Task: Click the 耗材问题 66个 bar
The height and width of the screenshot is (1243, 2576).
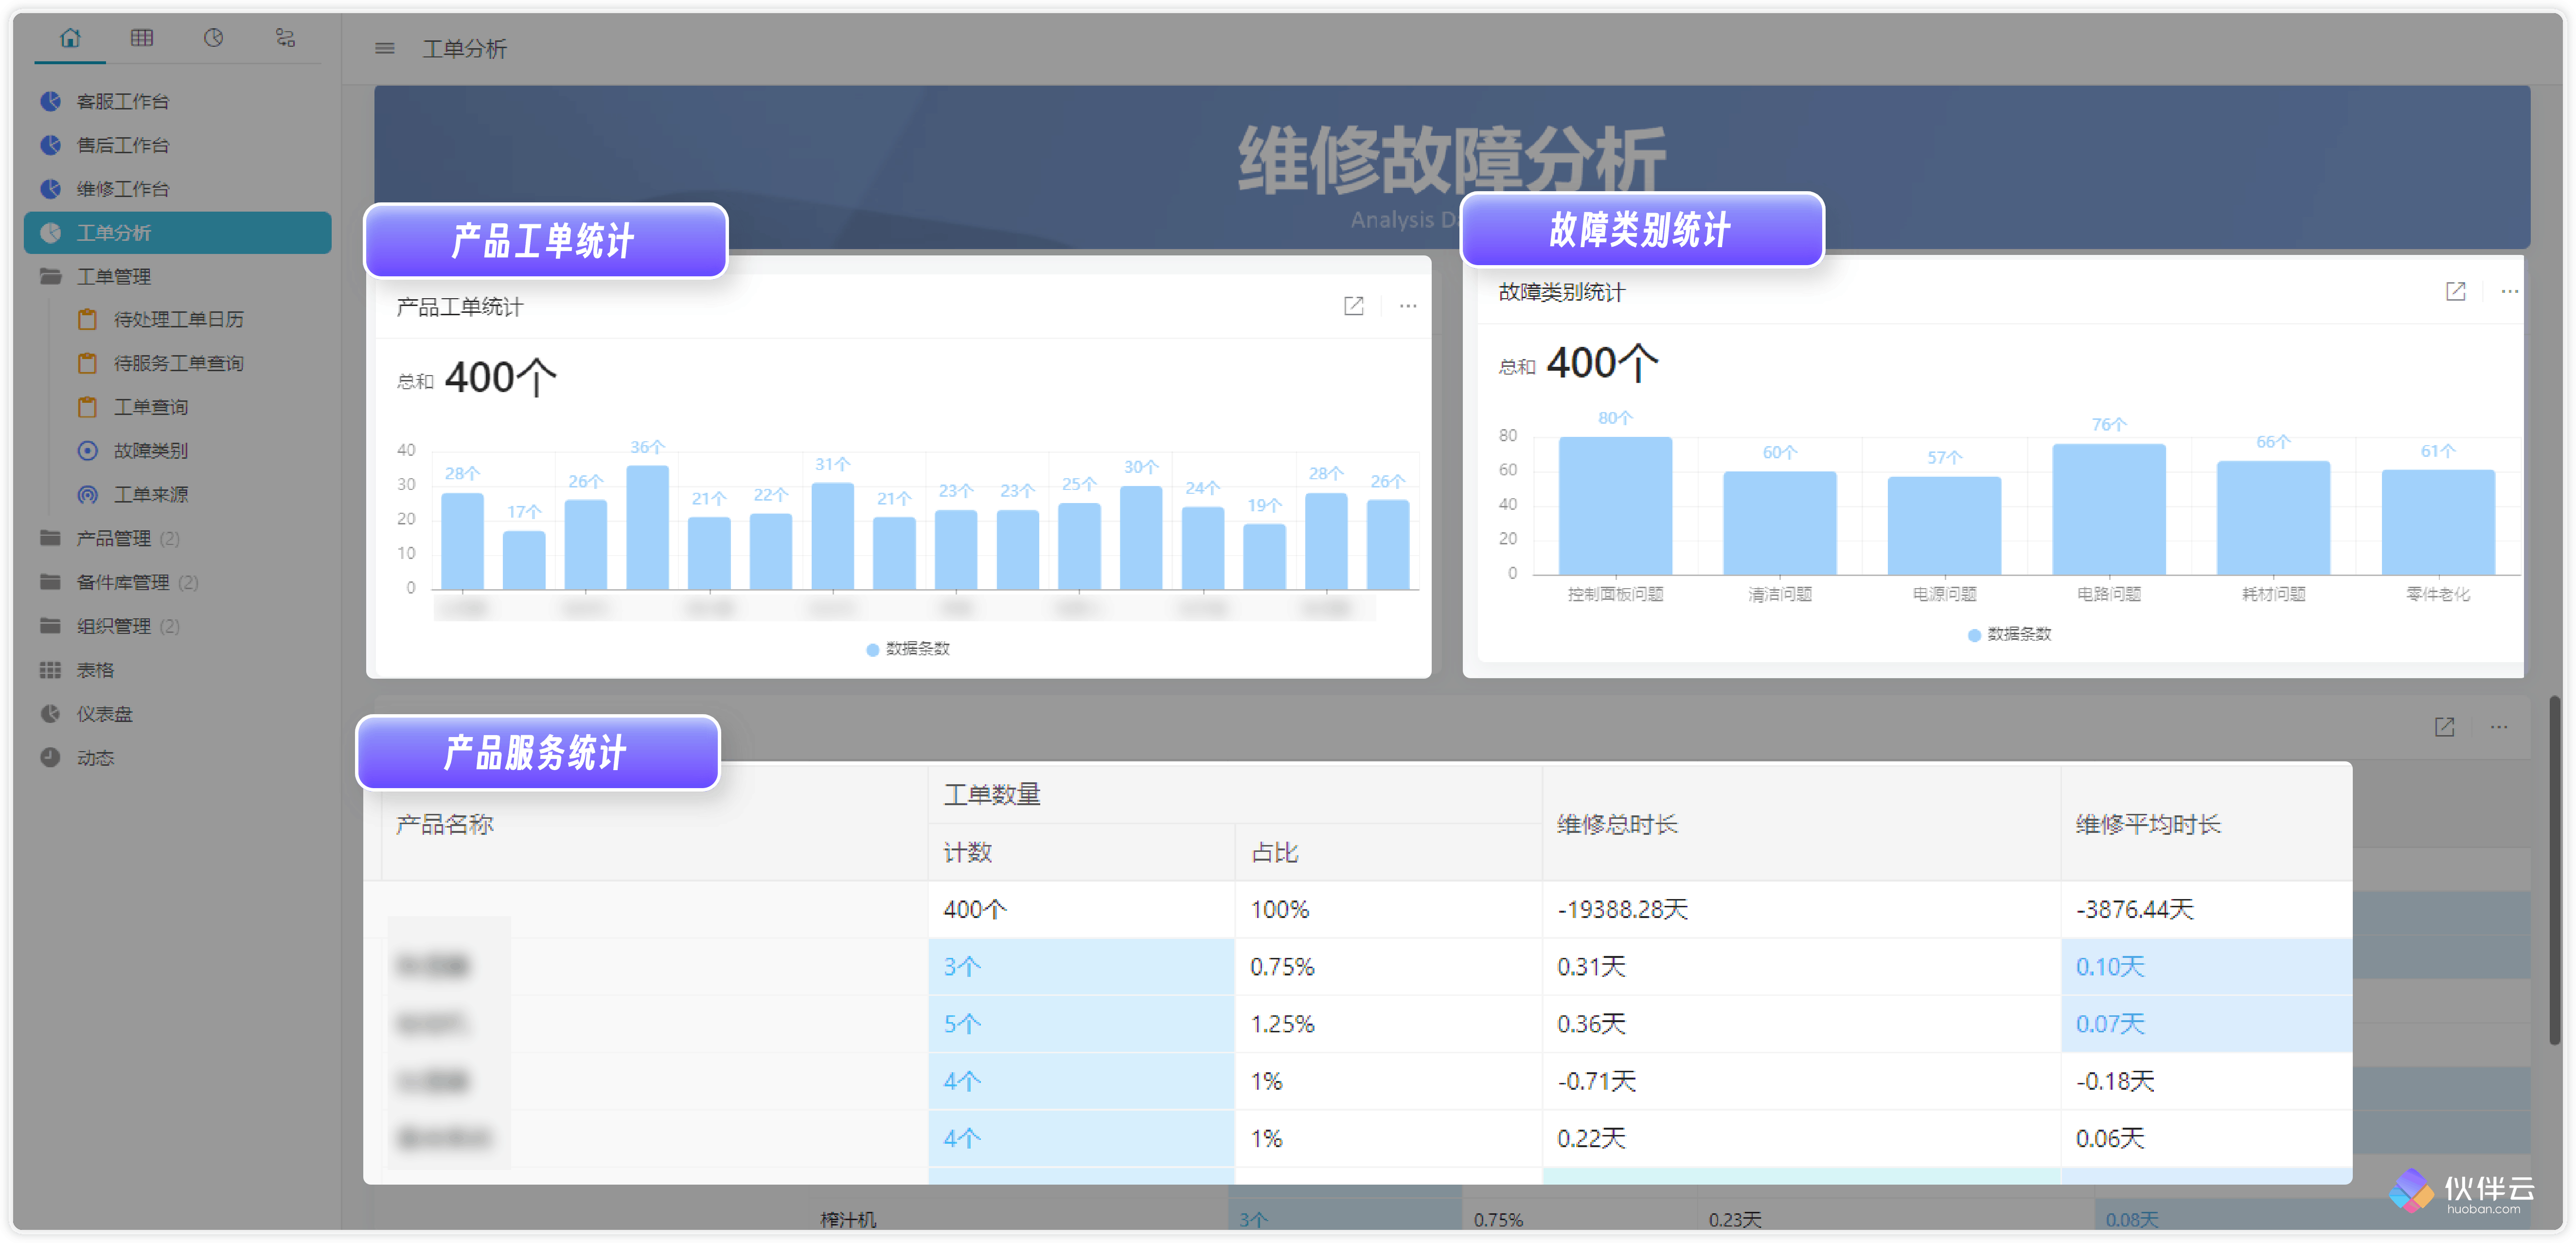Action: 2274,518
